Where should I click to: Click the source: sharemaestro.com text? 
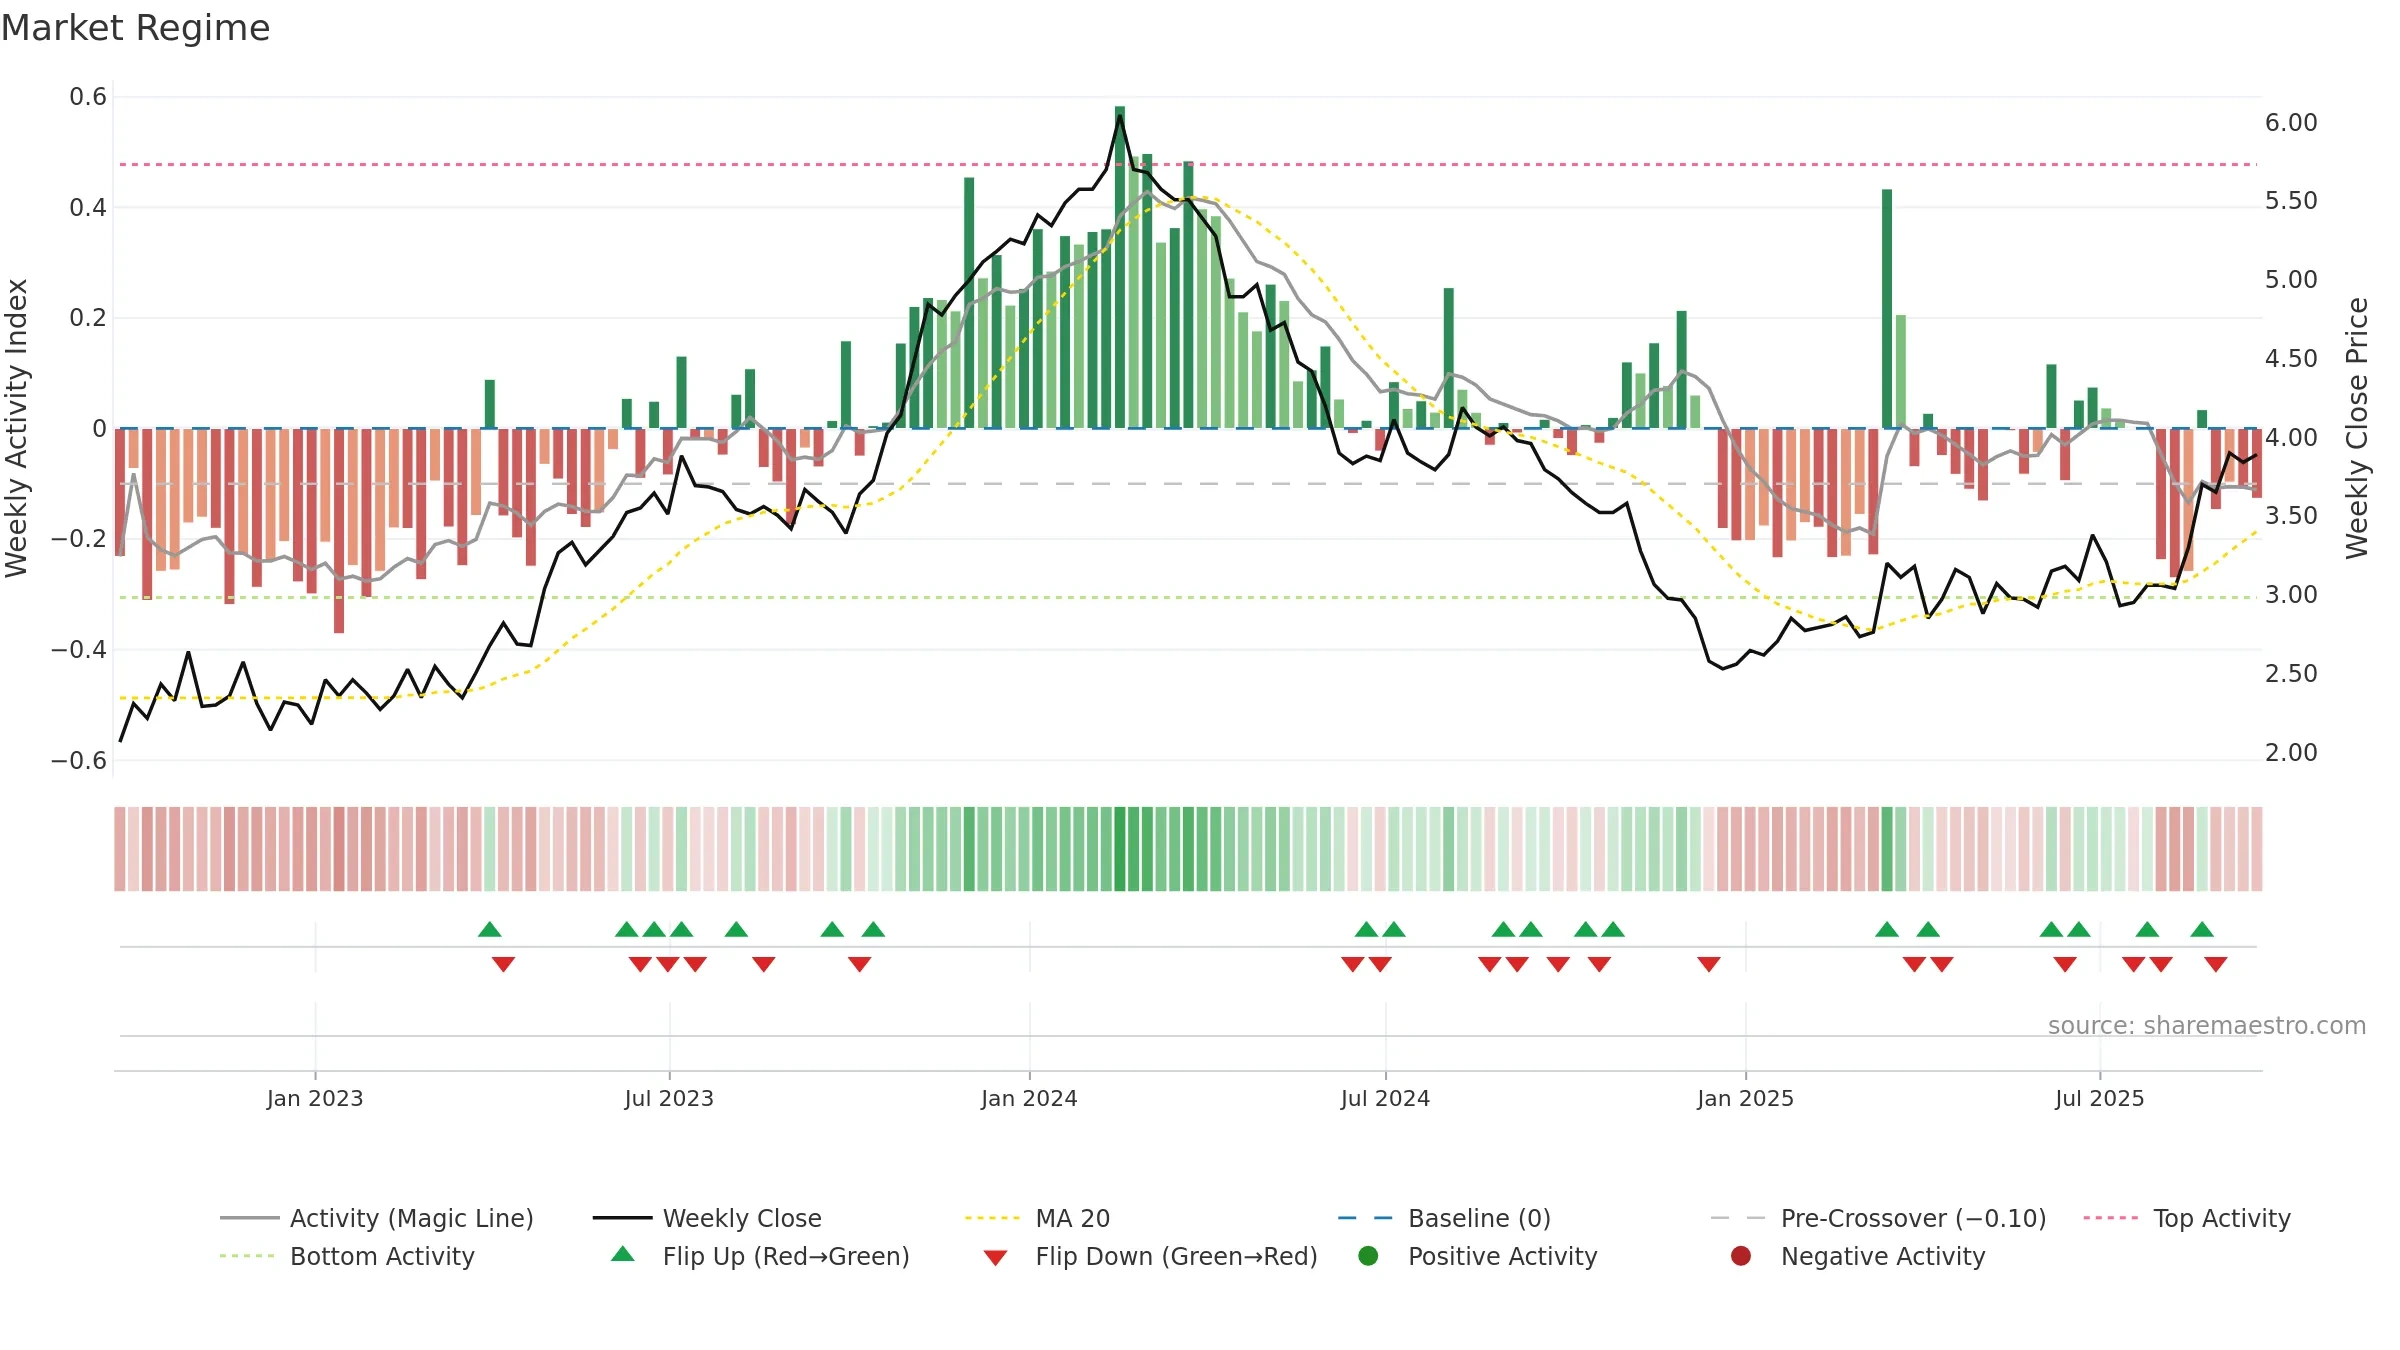[2207, 1025]
